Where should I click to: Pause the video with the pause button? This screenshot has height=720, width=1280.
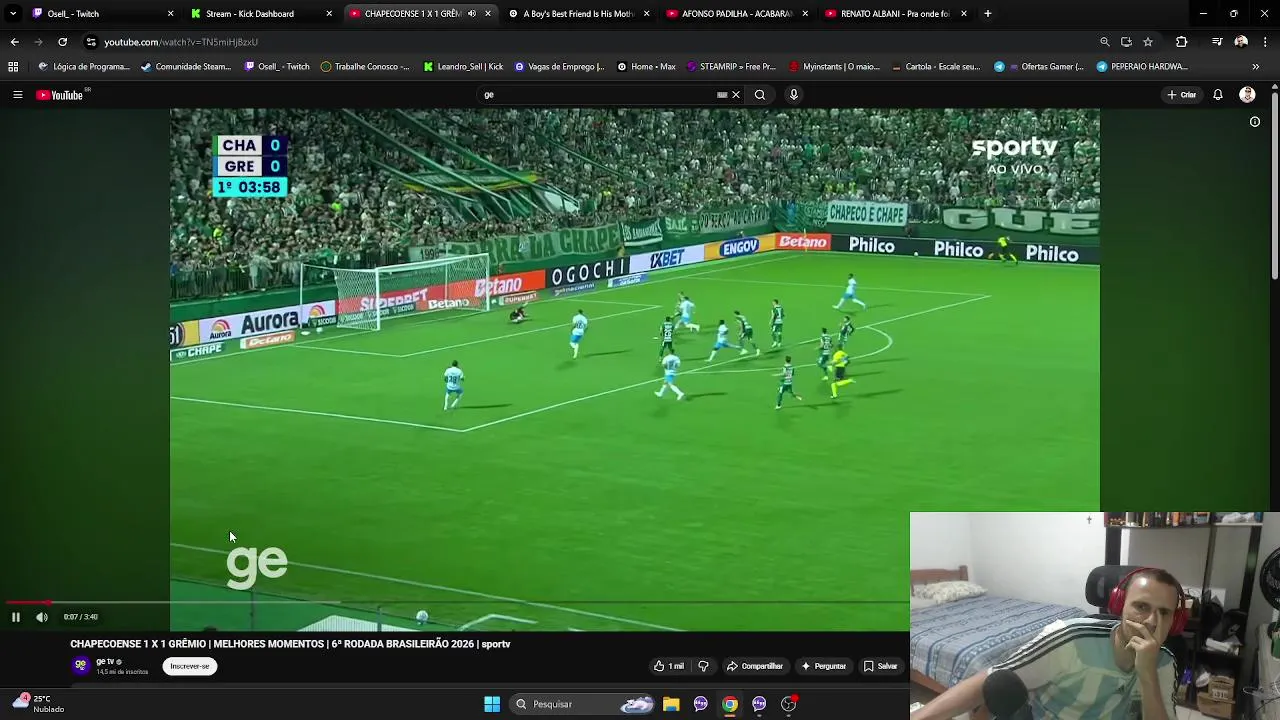coord(15,617)
